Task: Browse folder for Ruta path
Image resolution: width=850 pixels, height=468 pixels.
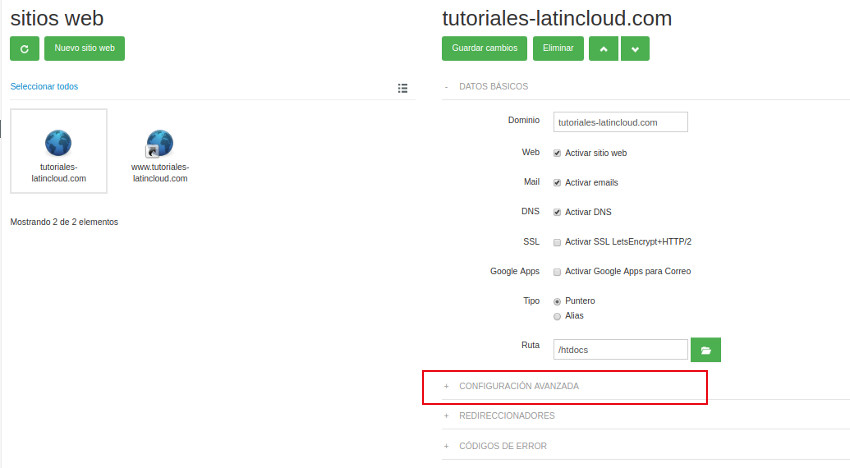Action: (x=706, y=350)
